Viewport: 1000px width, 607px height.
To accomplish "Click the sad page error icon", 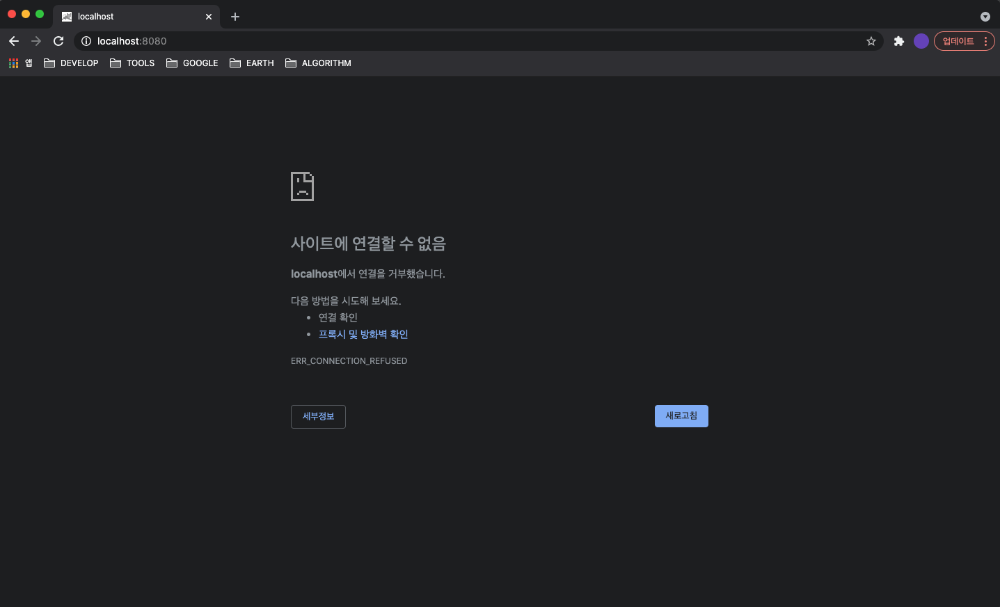I will (302, 186).
